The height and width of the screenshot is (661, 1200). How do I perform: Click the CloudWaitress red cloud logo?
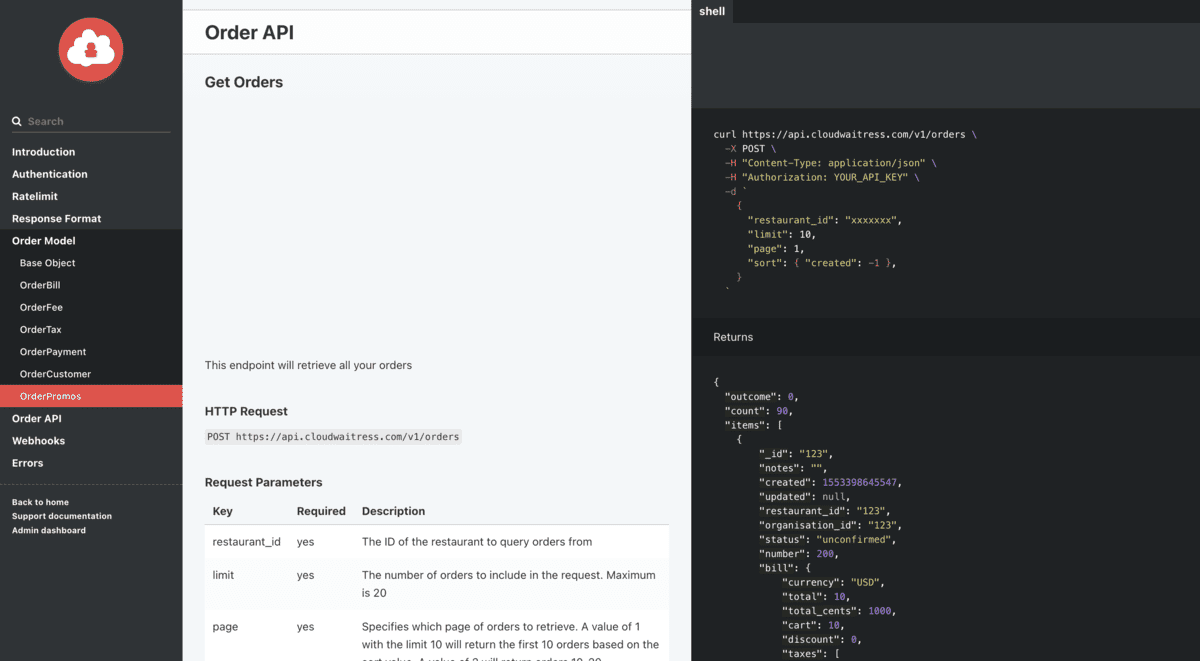[x=91, y=49]
